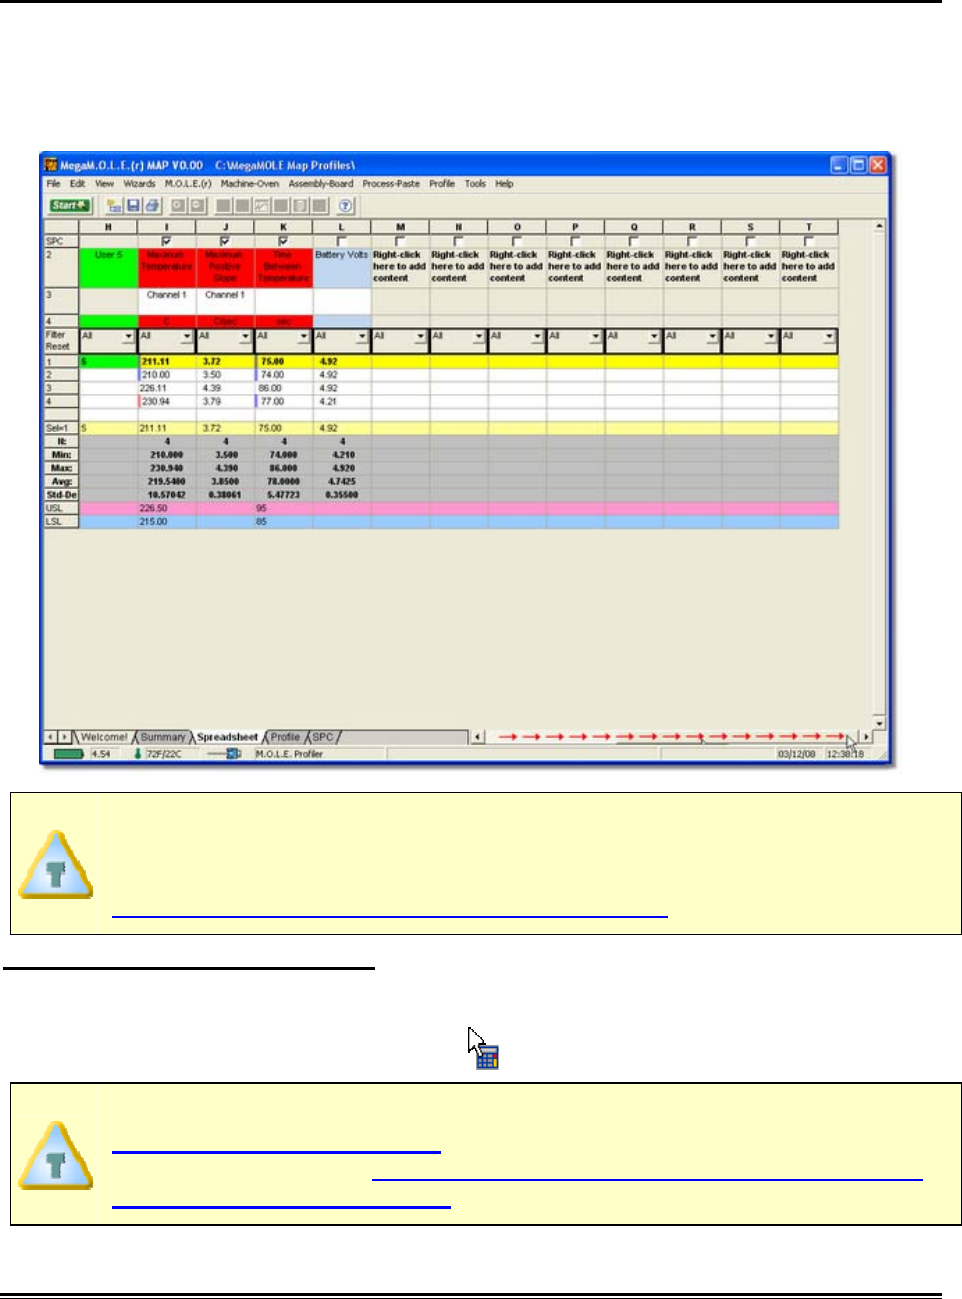Viewport: 962px width, 1299px height.
Task: Click the M.O.L.E. connection status icon
Action: pos(225,754)
